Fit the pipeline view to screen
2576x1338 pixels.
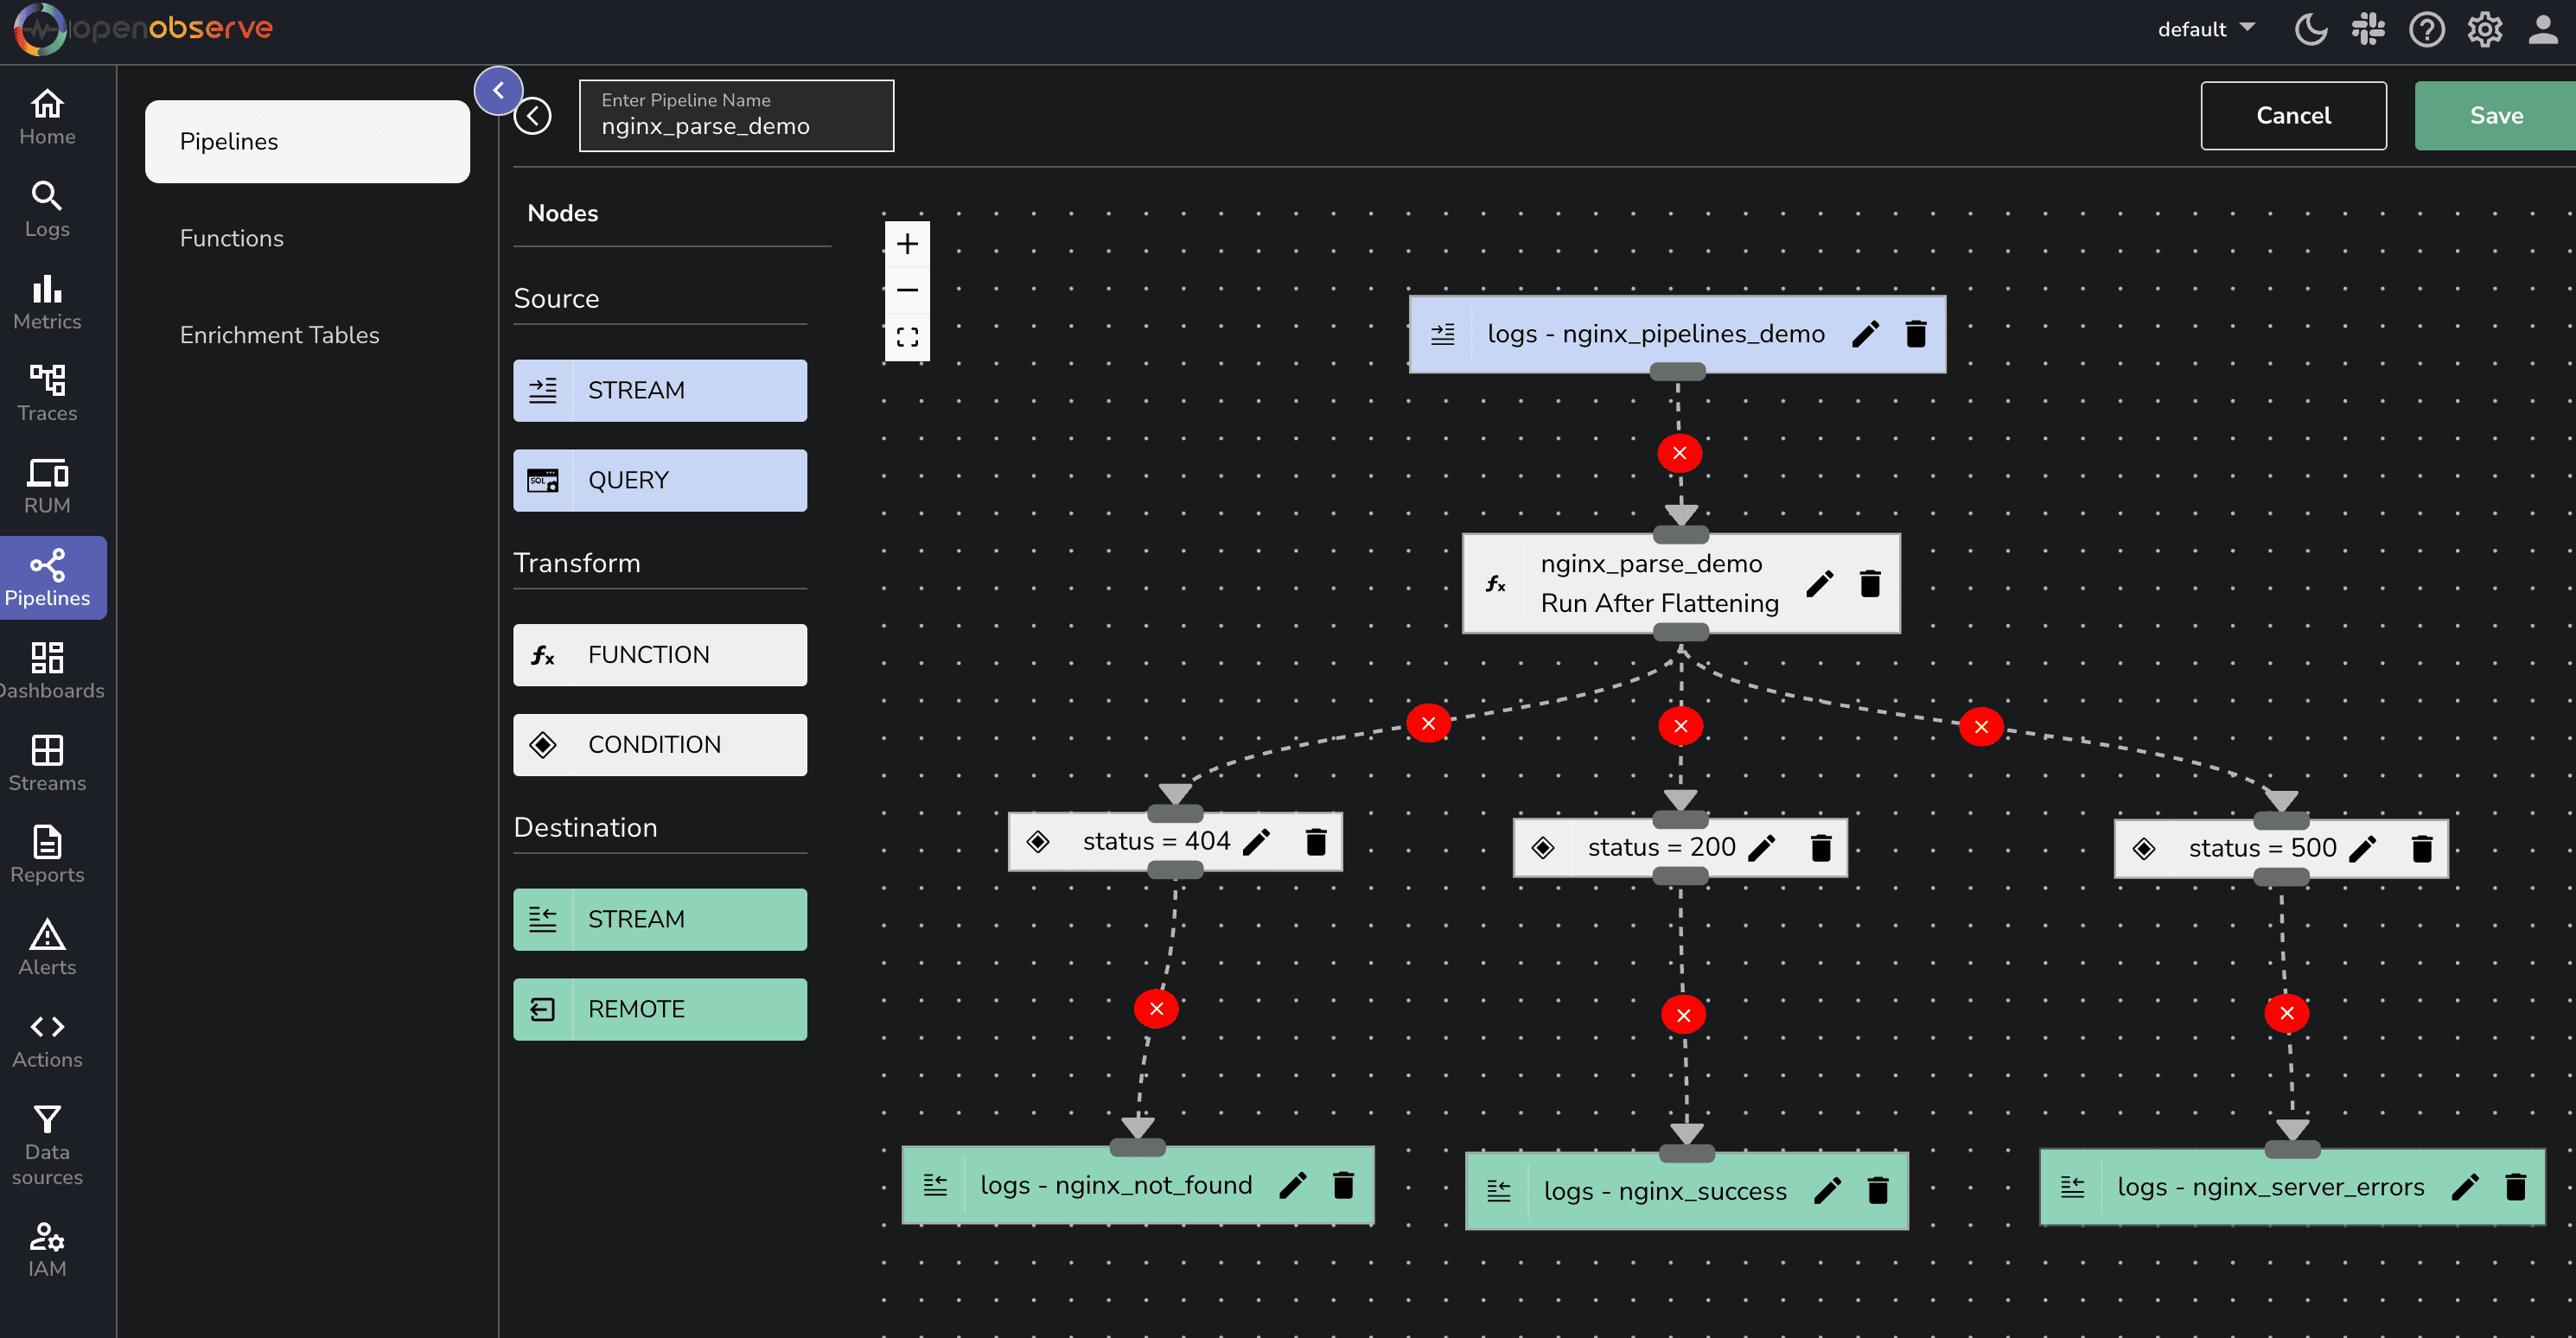pyautogui.click(x=907, y=337)
